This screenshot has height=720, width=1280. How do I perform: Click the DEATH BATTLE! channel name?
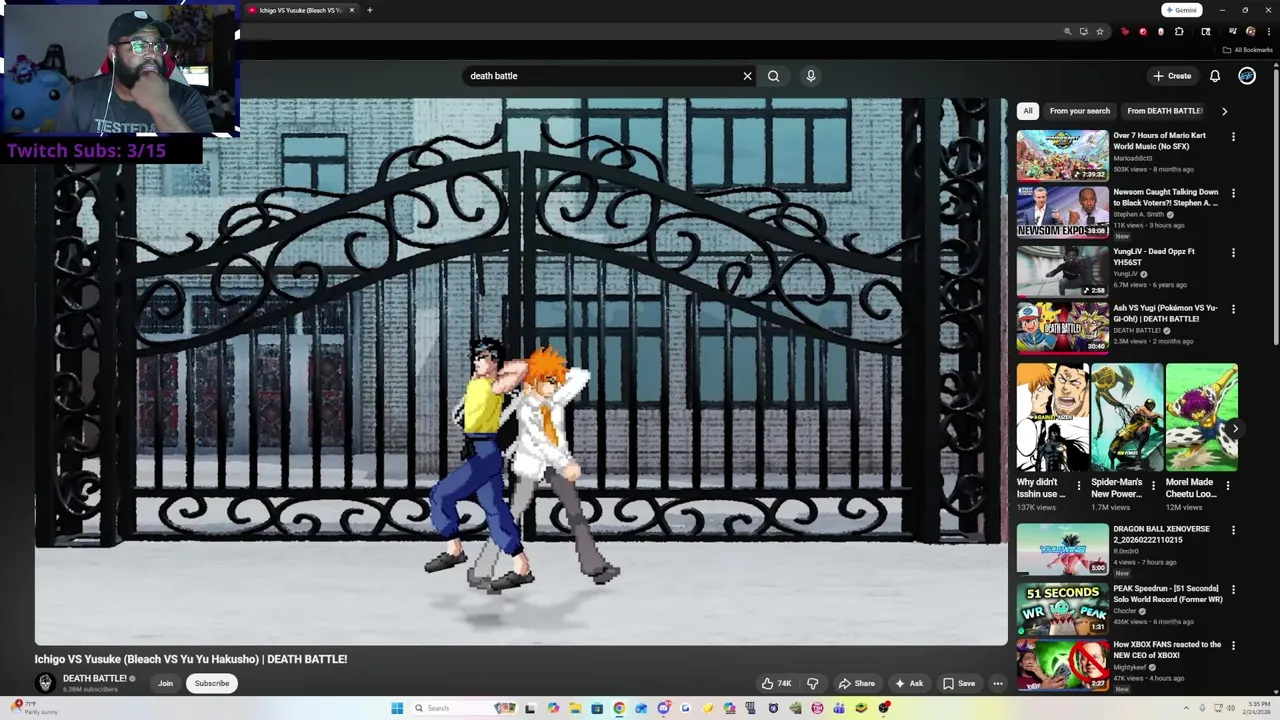tap(95, 679)
